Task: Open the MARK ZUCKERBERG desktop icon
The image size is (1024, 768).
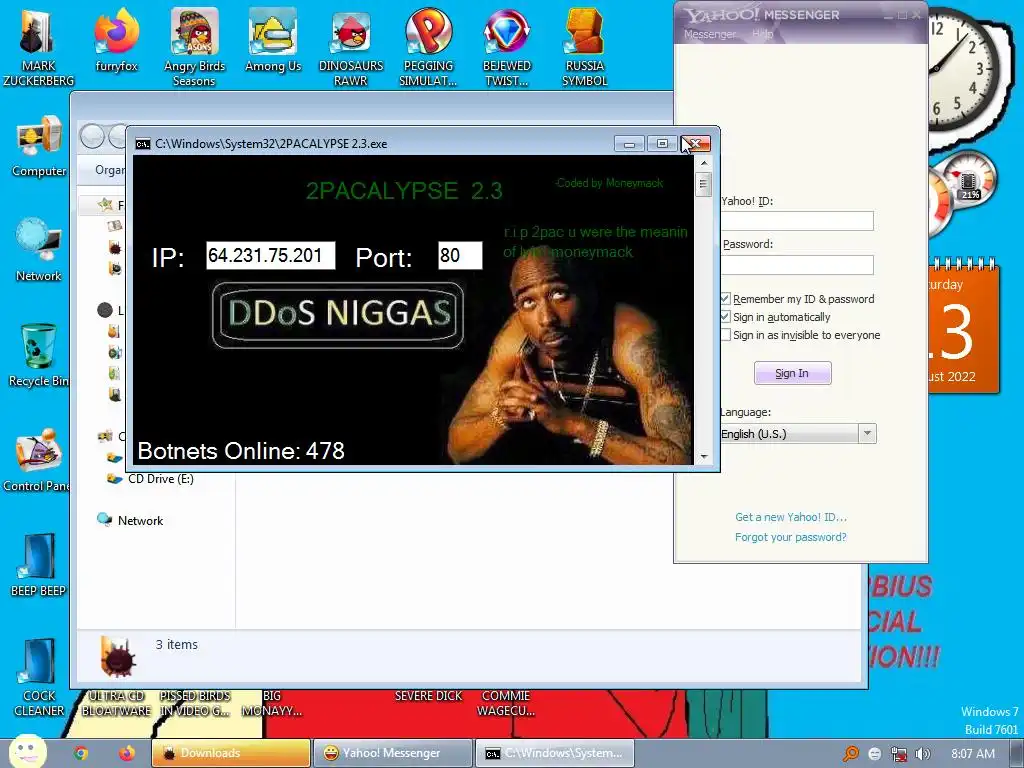Action: [38, 46]
